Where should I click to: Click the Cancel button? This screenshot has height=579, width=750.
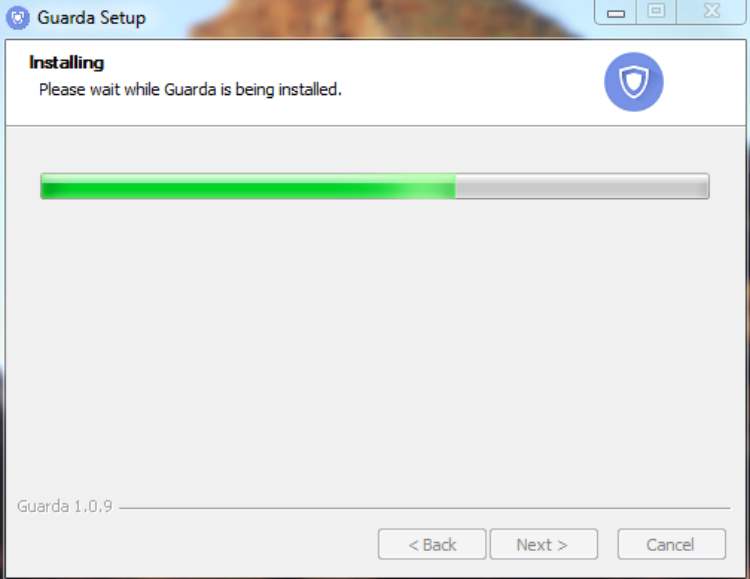671,544
